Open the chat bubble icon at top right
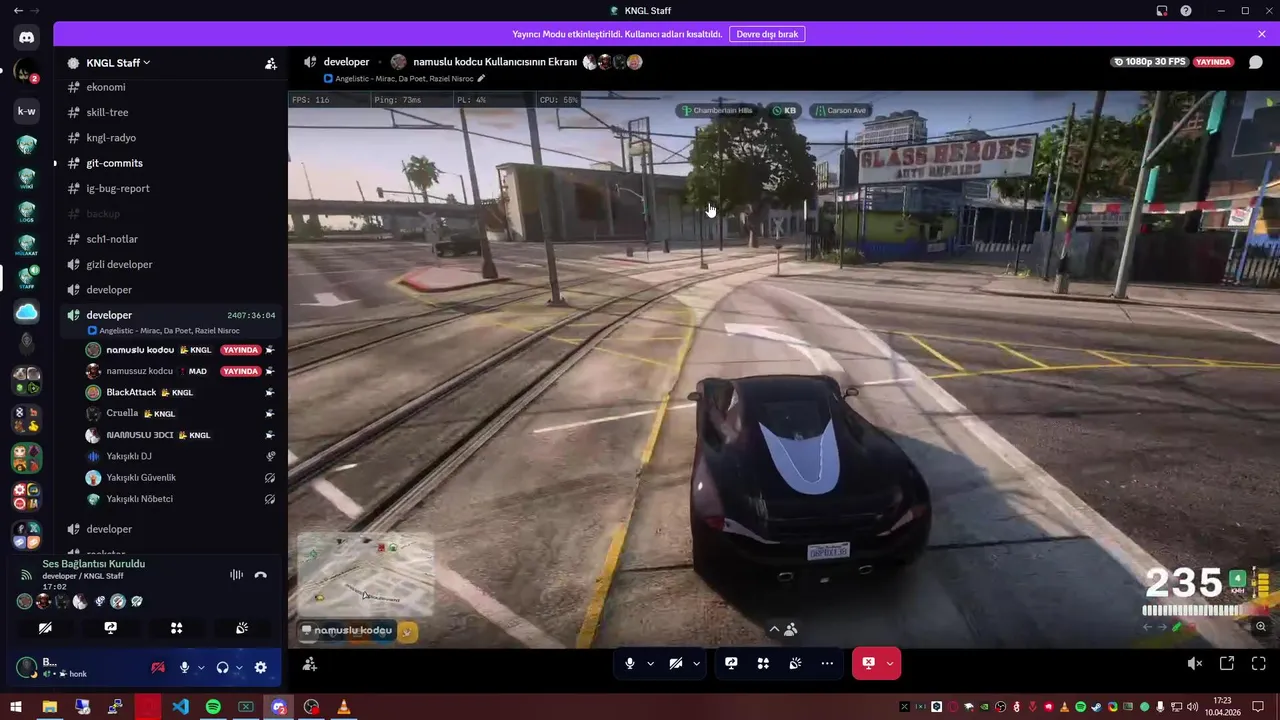The image size is (1280, 720). [1255, 62]
